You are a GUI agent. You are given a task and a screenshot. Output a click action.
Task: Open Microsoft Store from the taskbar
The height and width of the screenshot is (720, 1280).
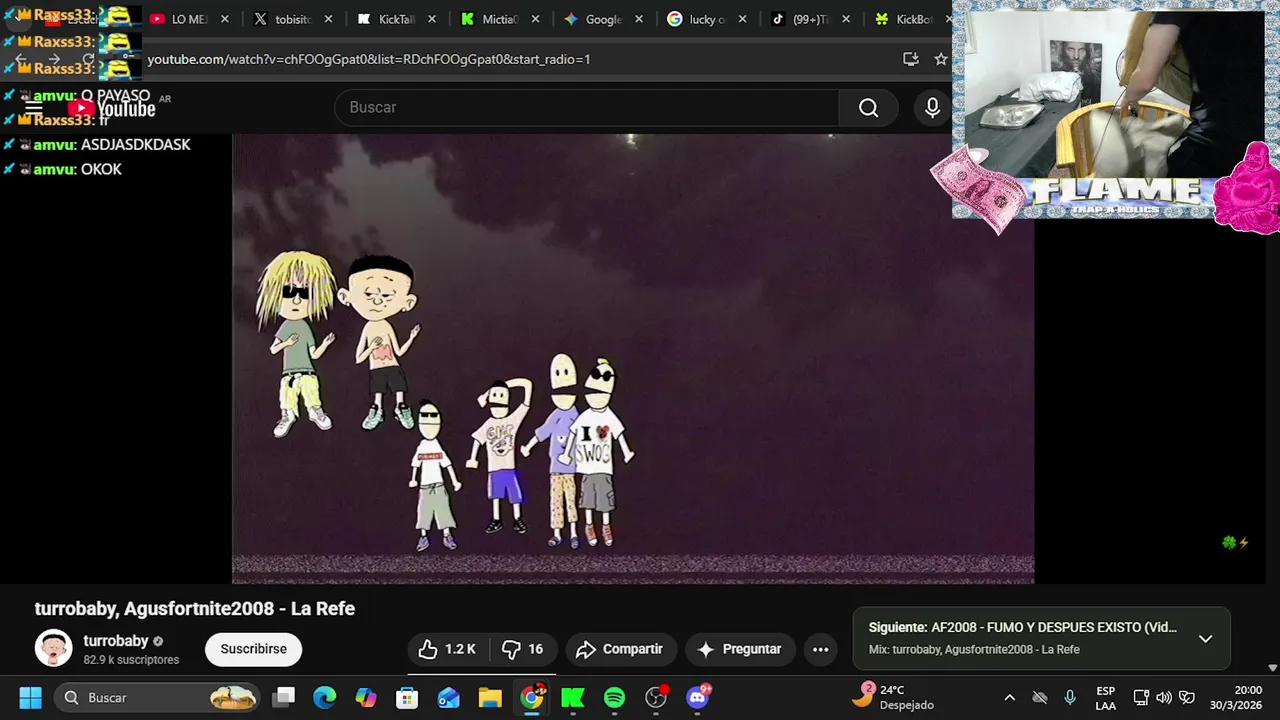[x=407, y=697]
